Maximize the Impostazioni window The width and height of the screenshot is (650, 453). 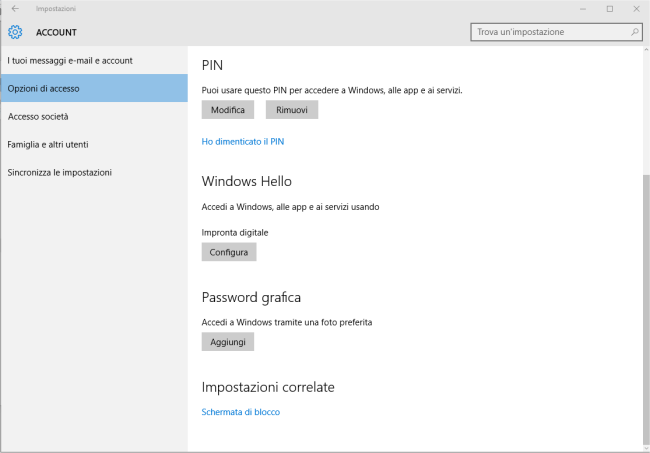(x=610, y=9)
